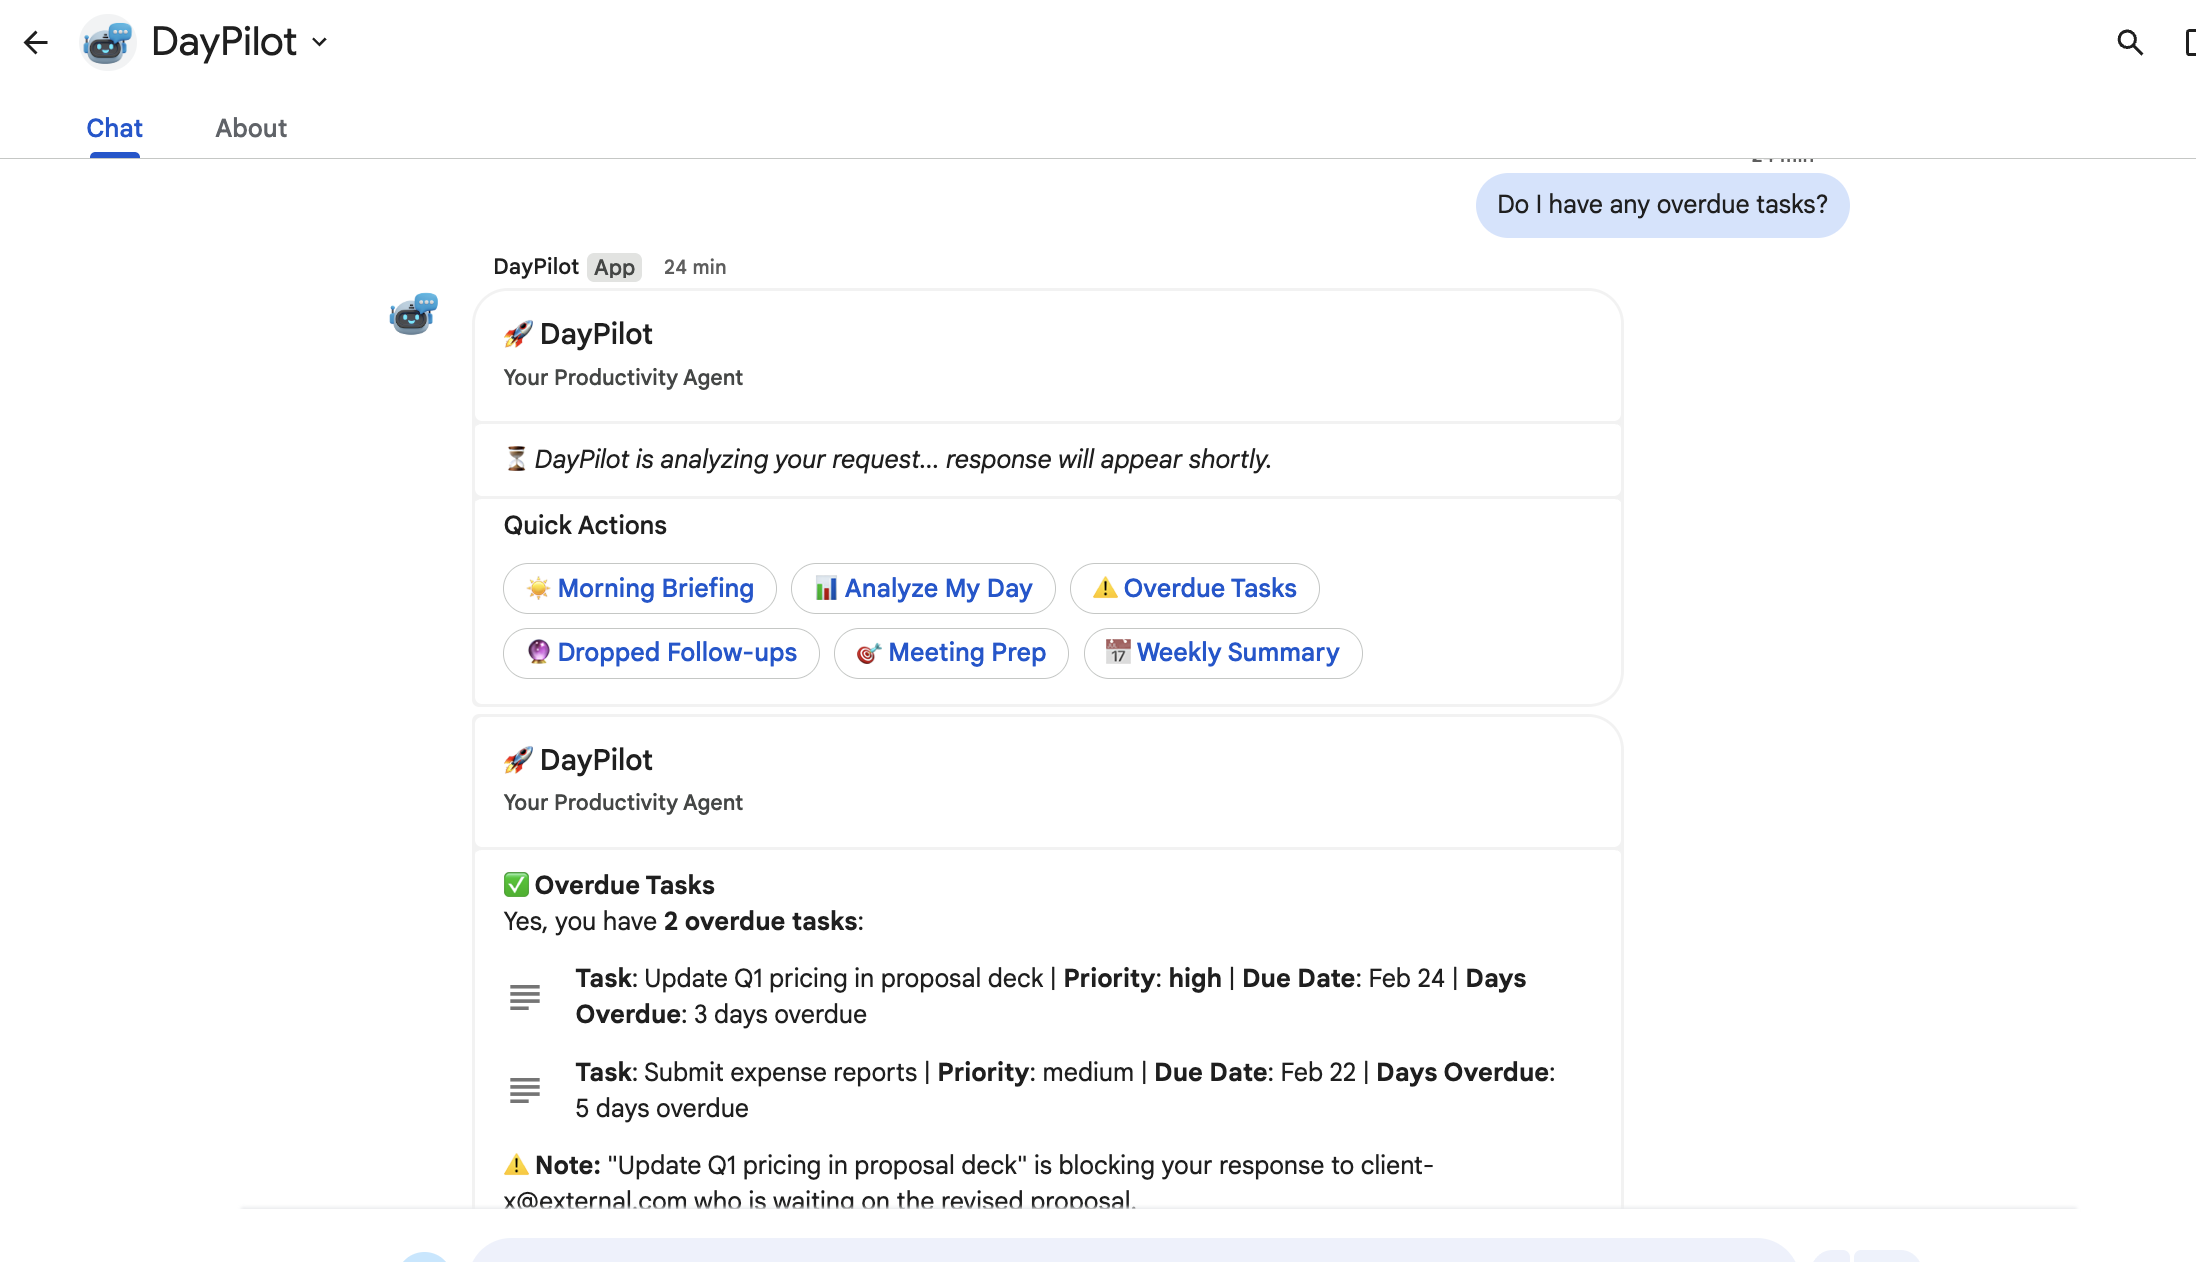Click the rocket icon in second card header

pyautogui.click(x=518, y=760)
